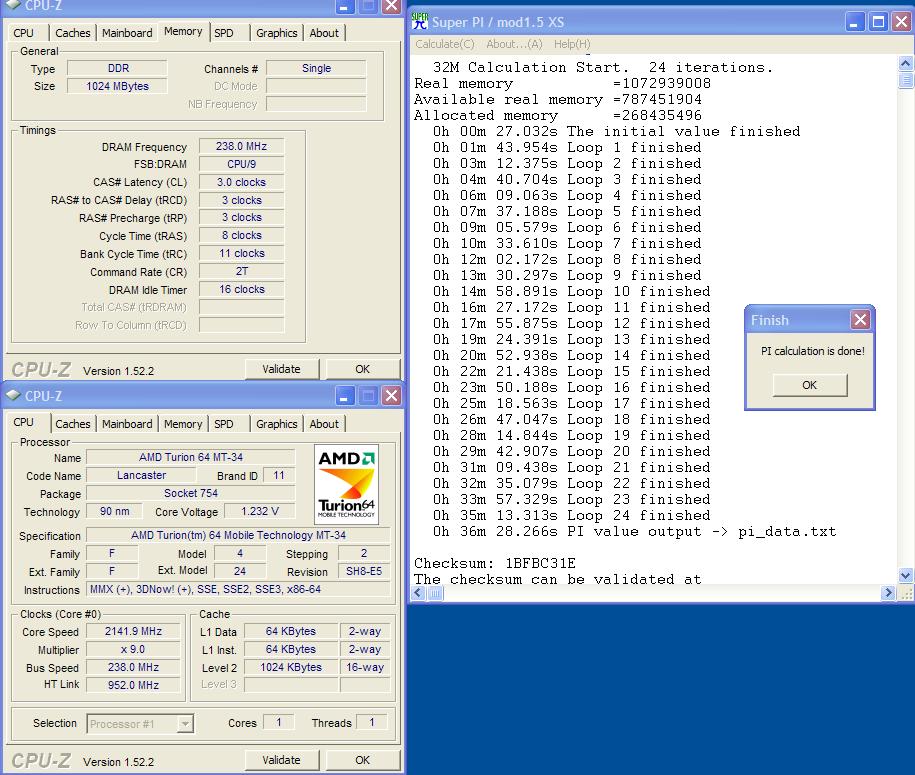
Task: Click the Channels # Single value
Action: 316,68
